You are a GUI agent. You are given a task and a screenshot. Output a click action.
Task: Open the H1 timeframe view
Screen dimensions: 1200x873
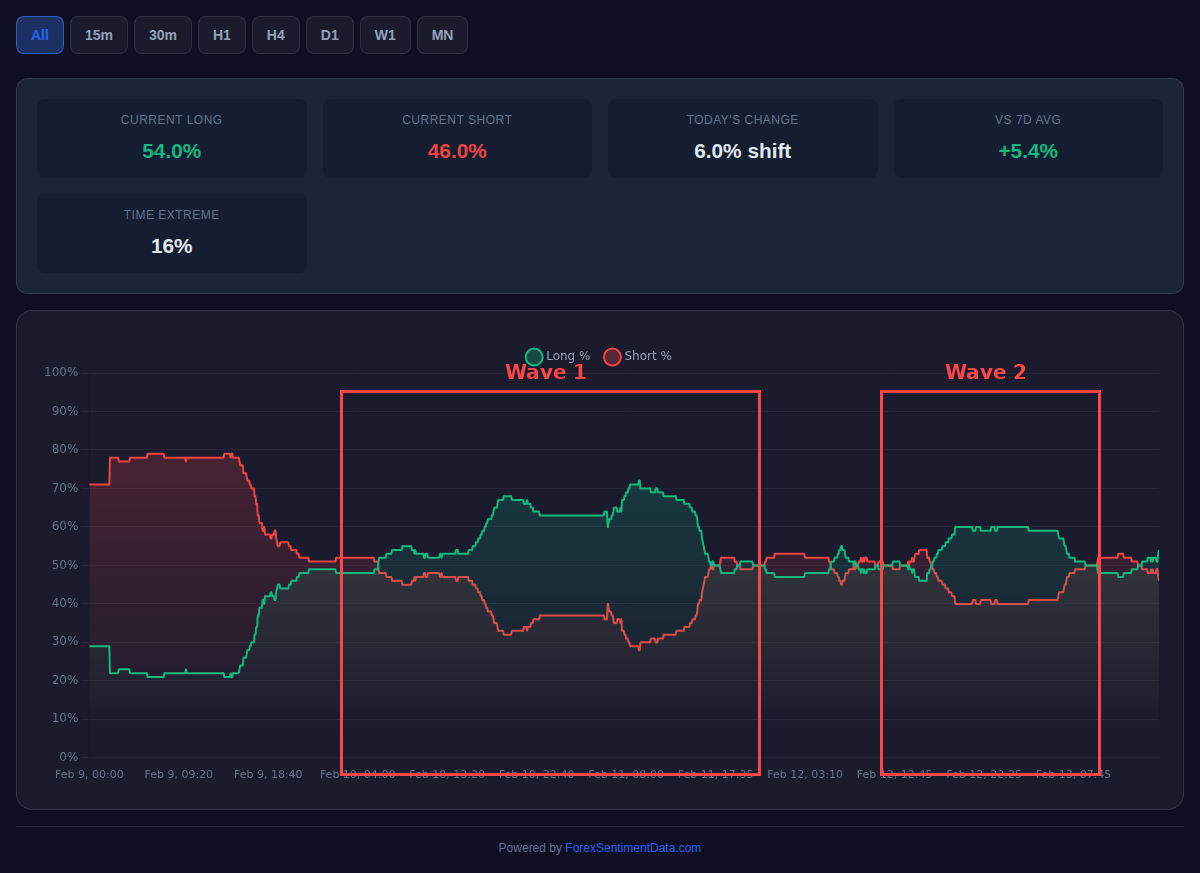click(221, 34)
